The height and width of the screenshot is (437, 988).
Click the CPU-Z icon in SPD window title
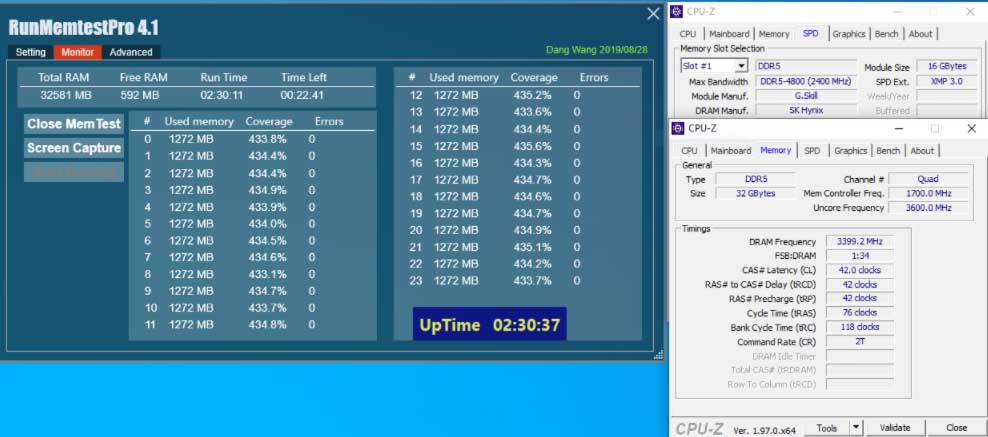tap(677, 11)
